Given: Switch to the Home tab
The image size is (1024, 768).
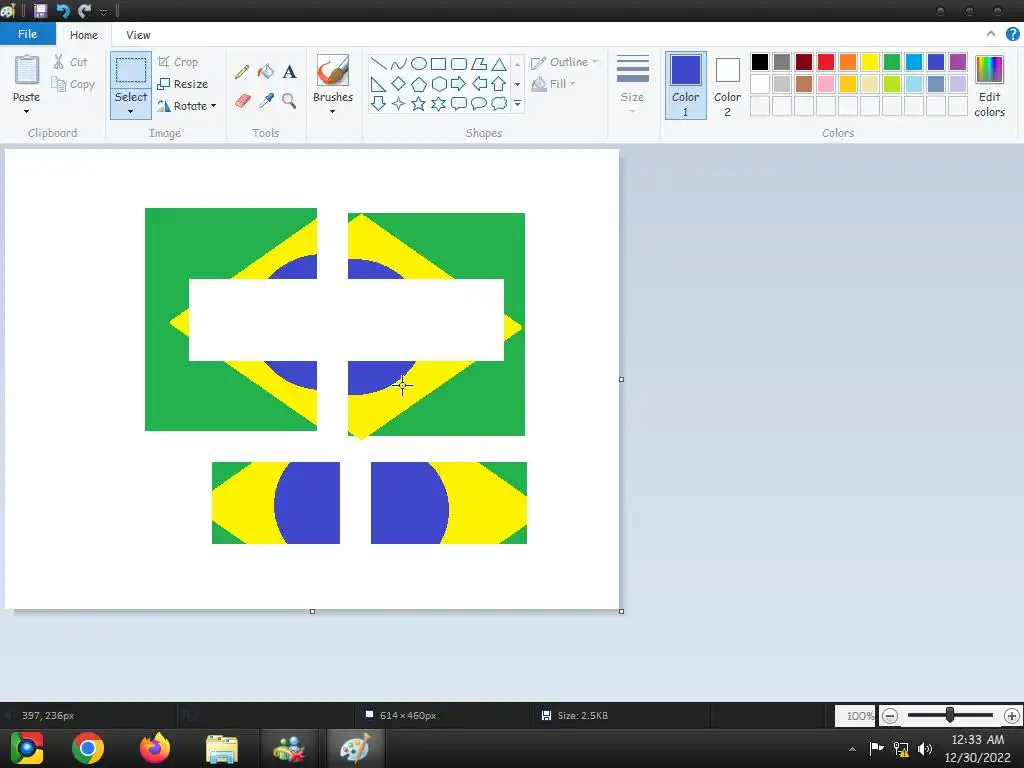Looking at the screenshot, I should click(x=84, y=35).
